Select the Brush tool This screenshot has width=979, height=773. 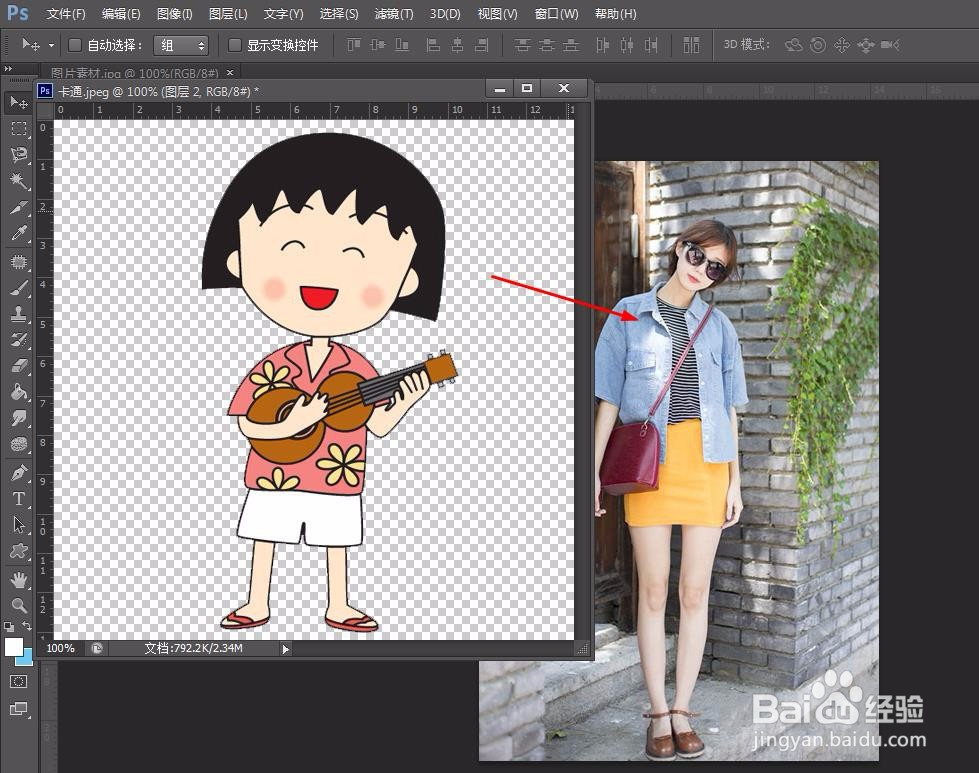(19, 288)
